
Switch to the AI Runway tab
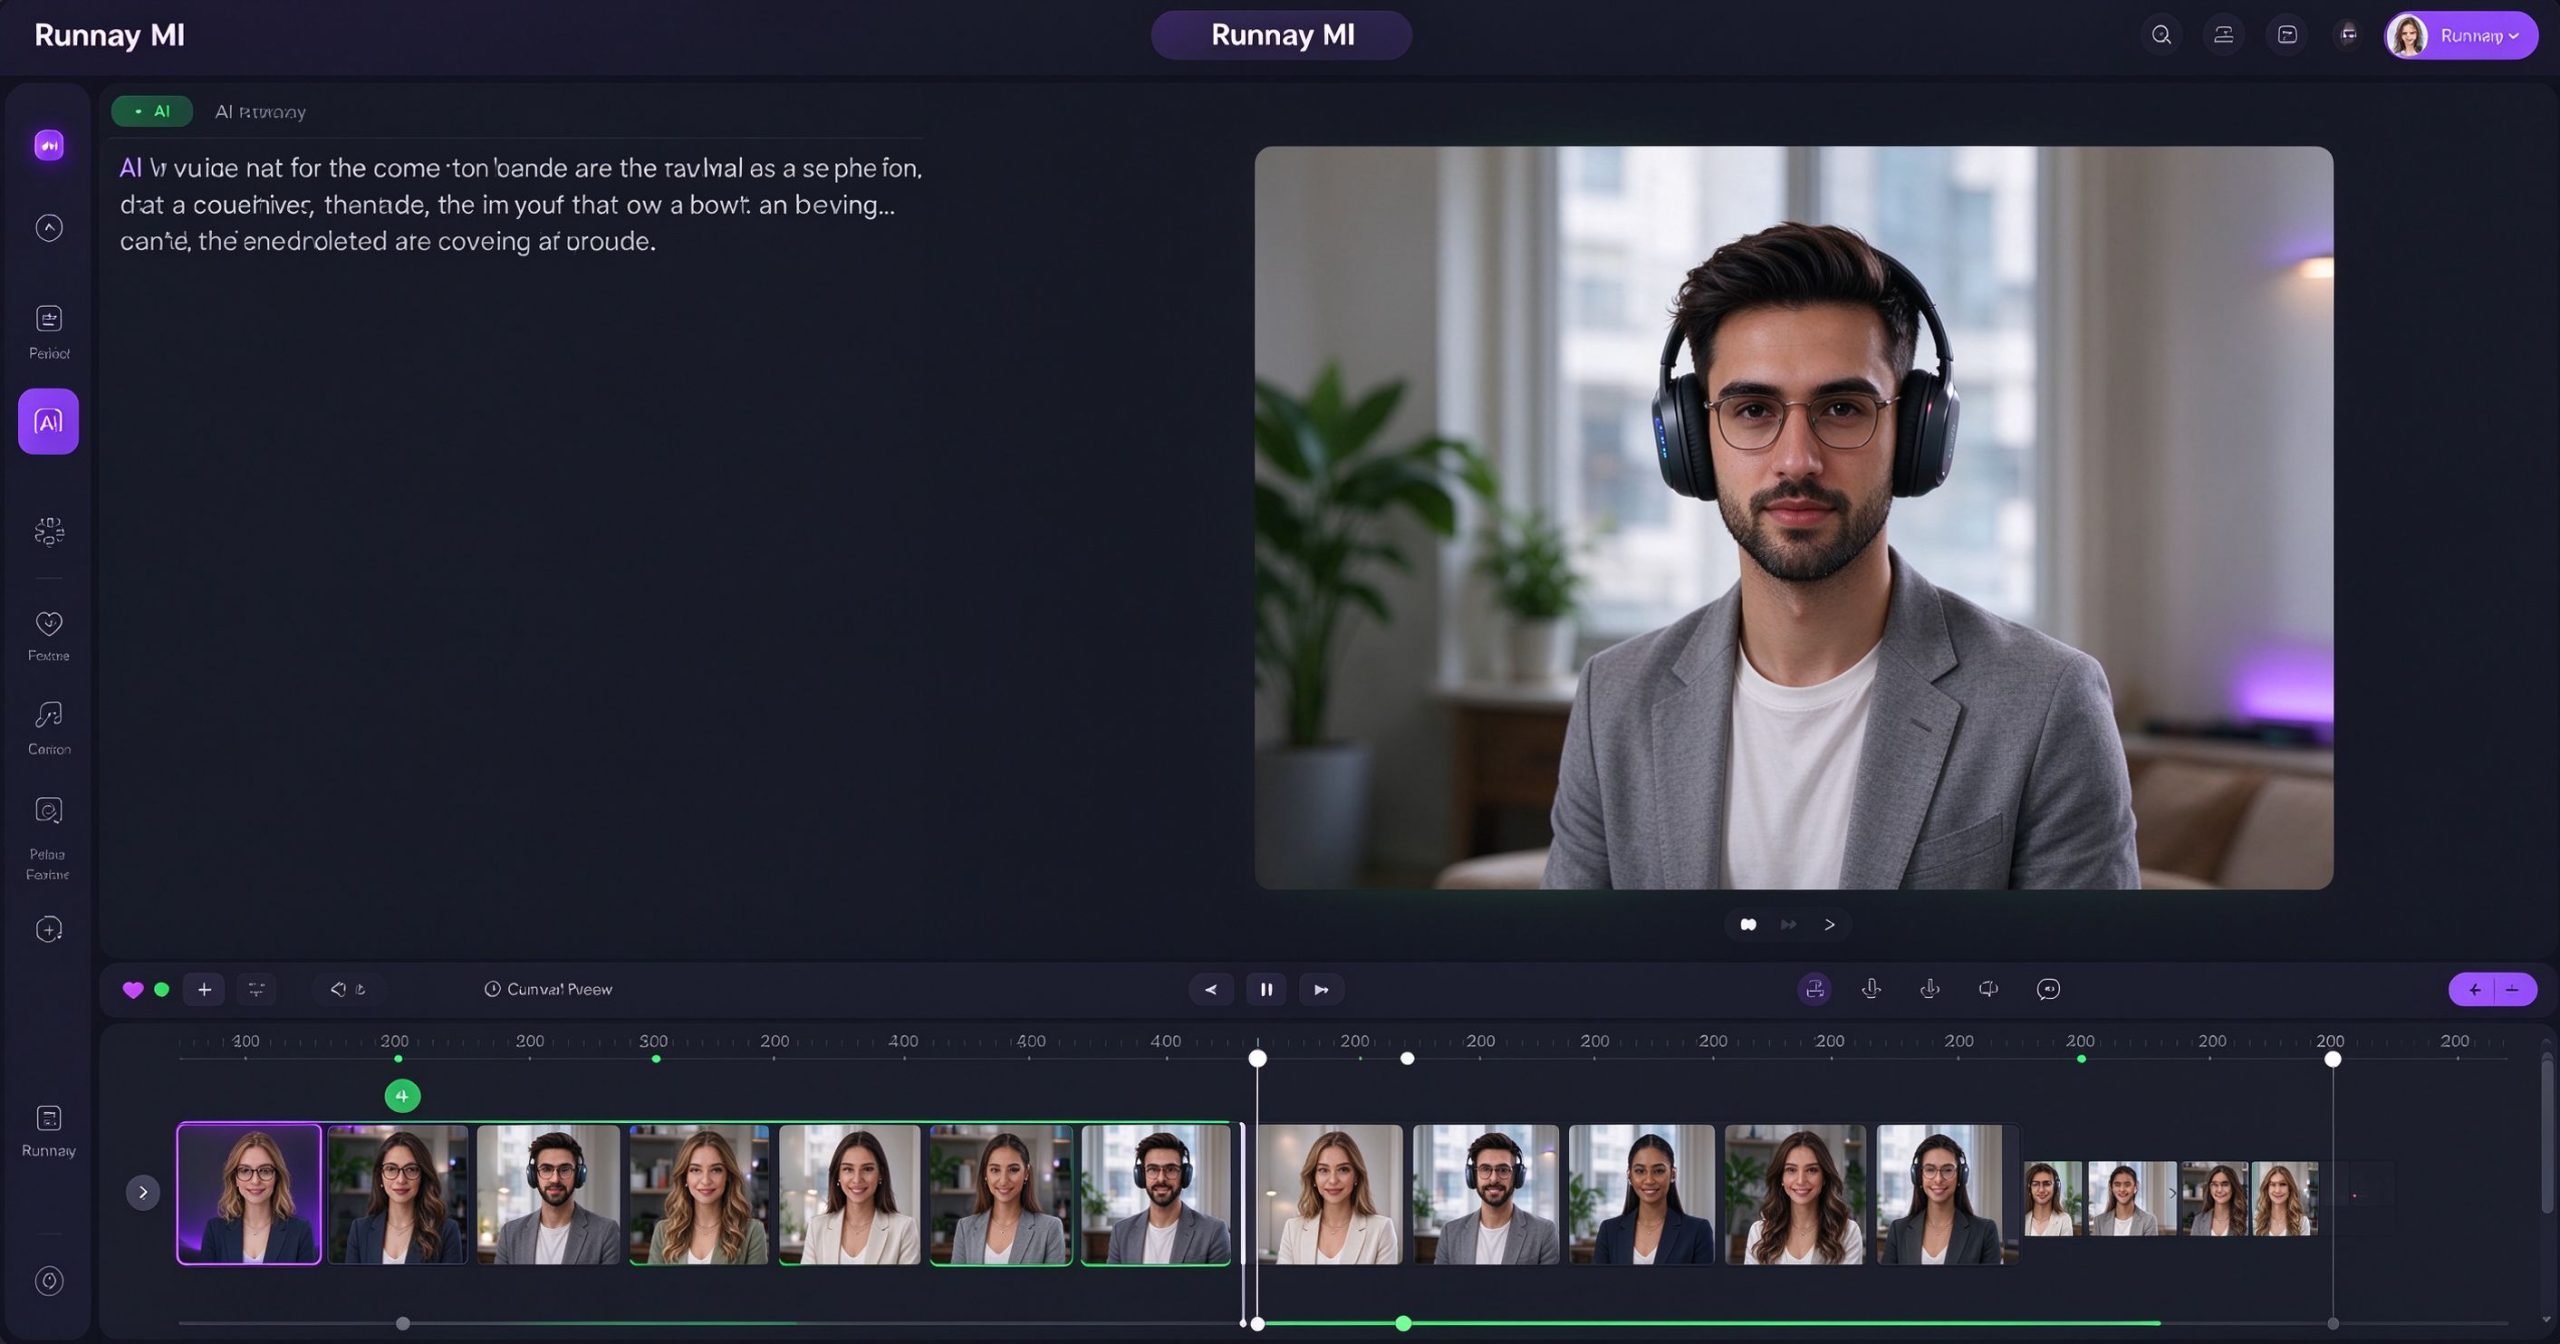click(260, 112)
